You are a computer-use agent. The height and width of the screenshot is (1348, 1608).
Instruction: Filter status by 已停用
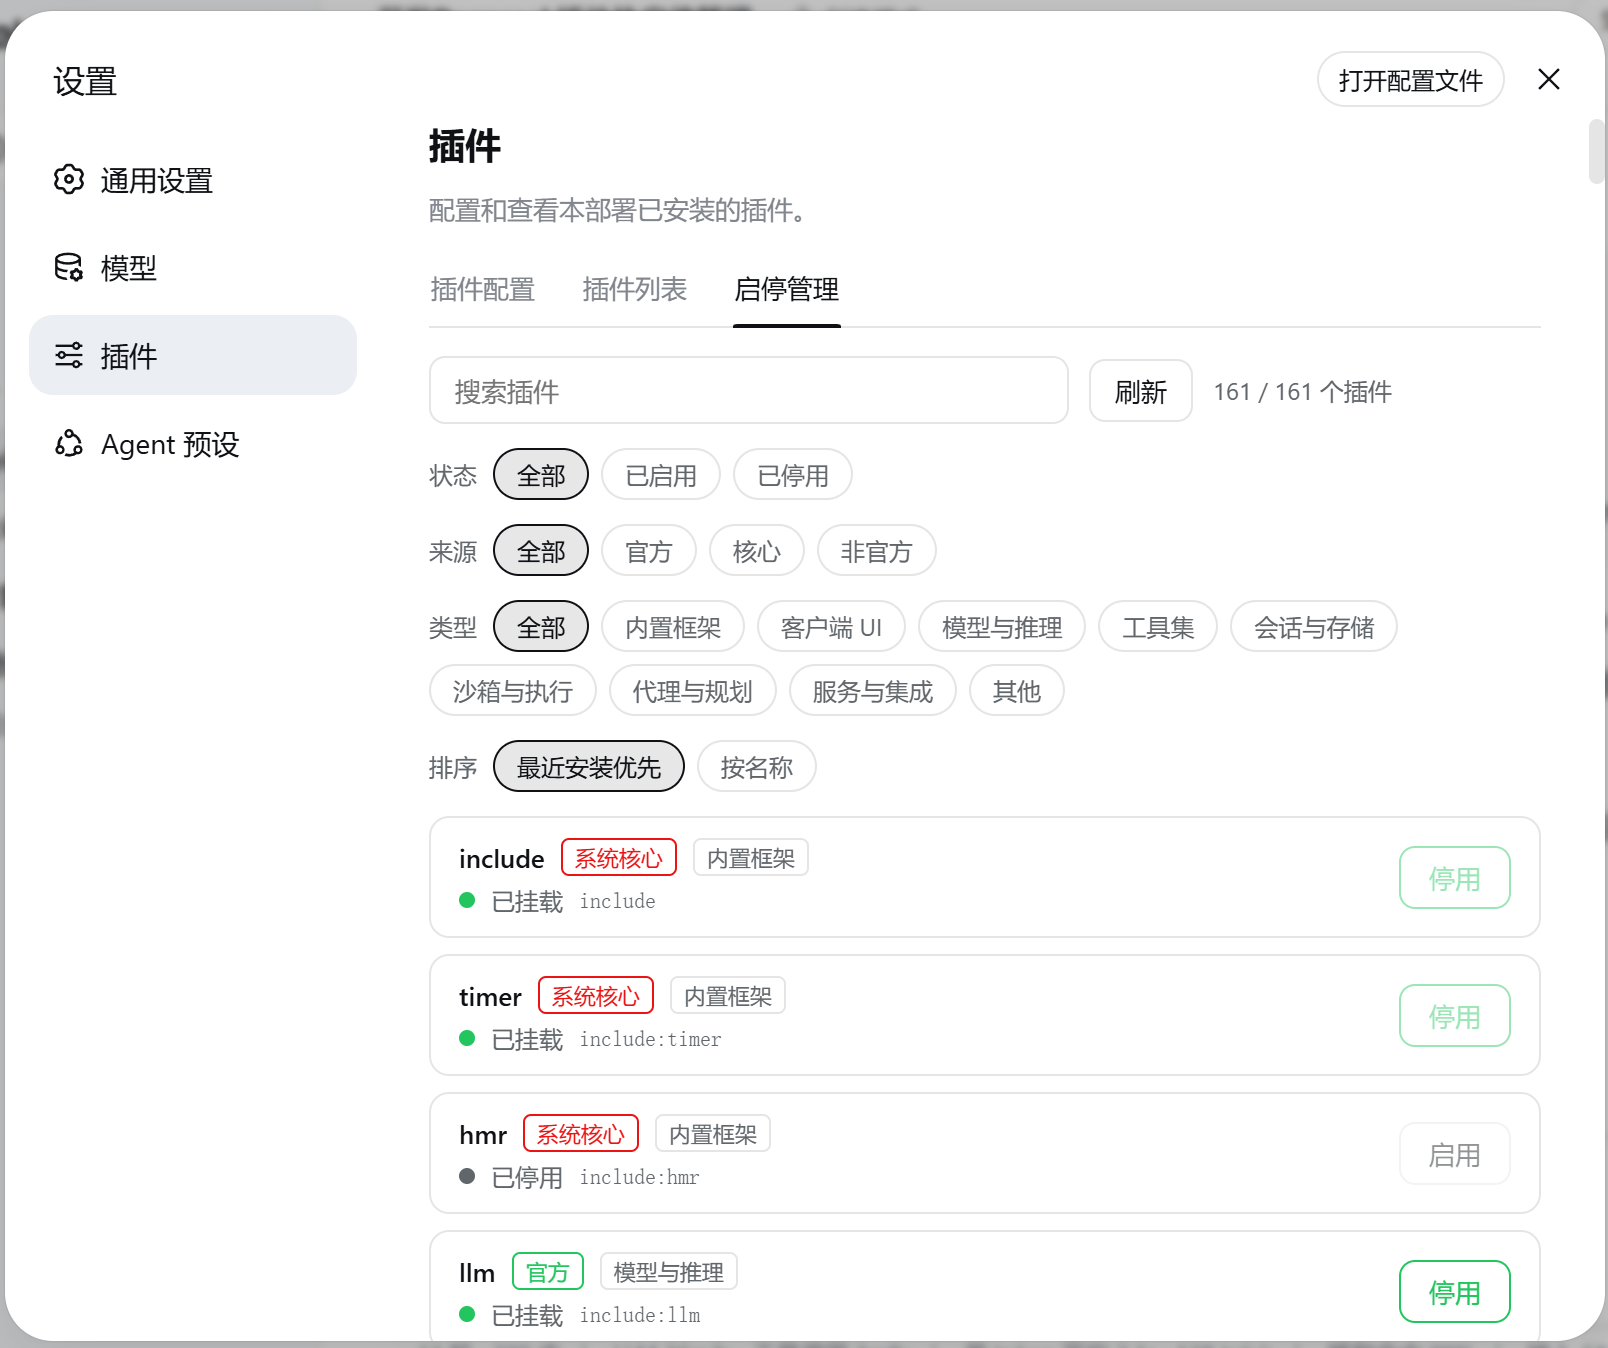pos(793,475)
